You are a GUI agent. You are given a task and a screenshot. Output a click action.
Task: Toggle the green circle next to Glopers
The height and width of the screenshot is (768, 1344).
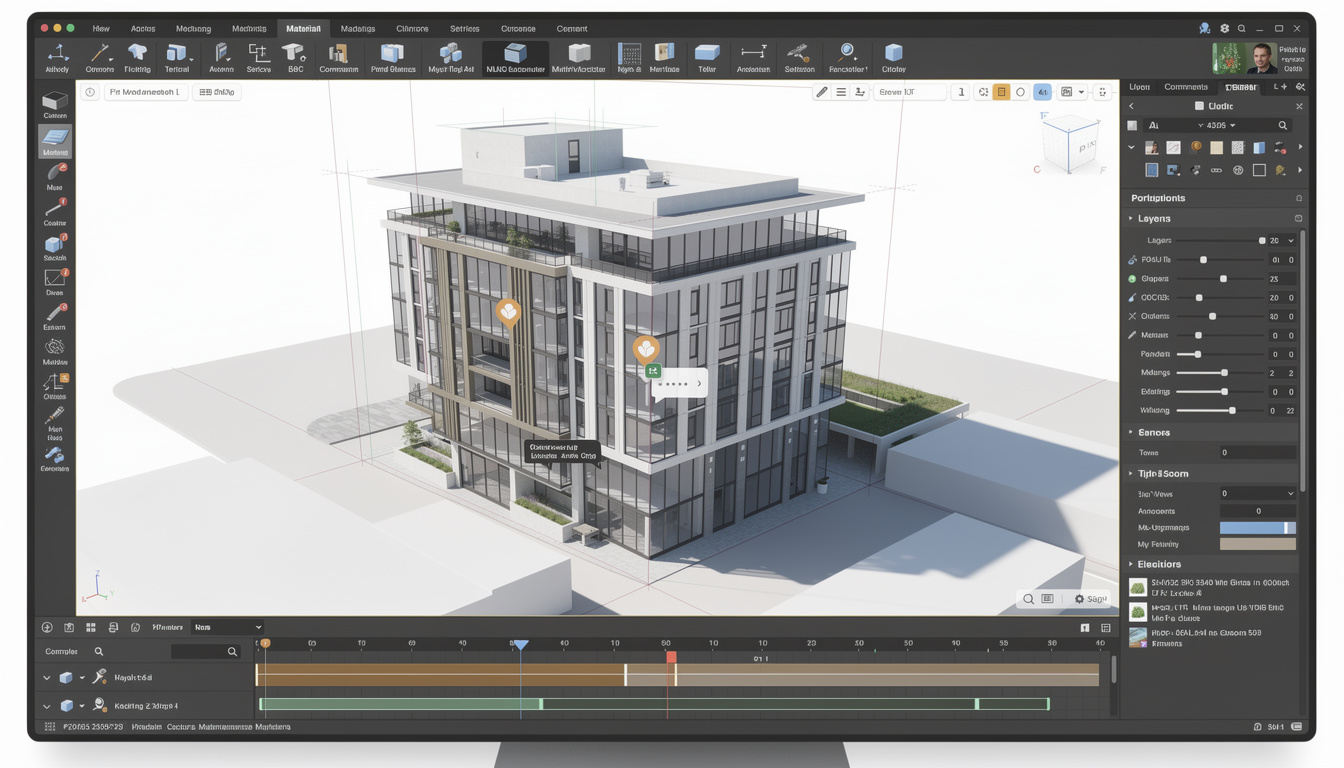[x=1132, y=279]
